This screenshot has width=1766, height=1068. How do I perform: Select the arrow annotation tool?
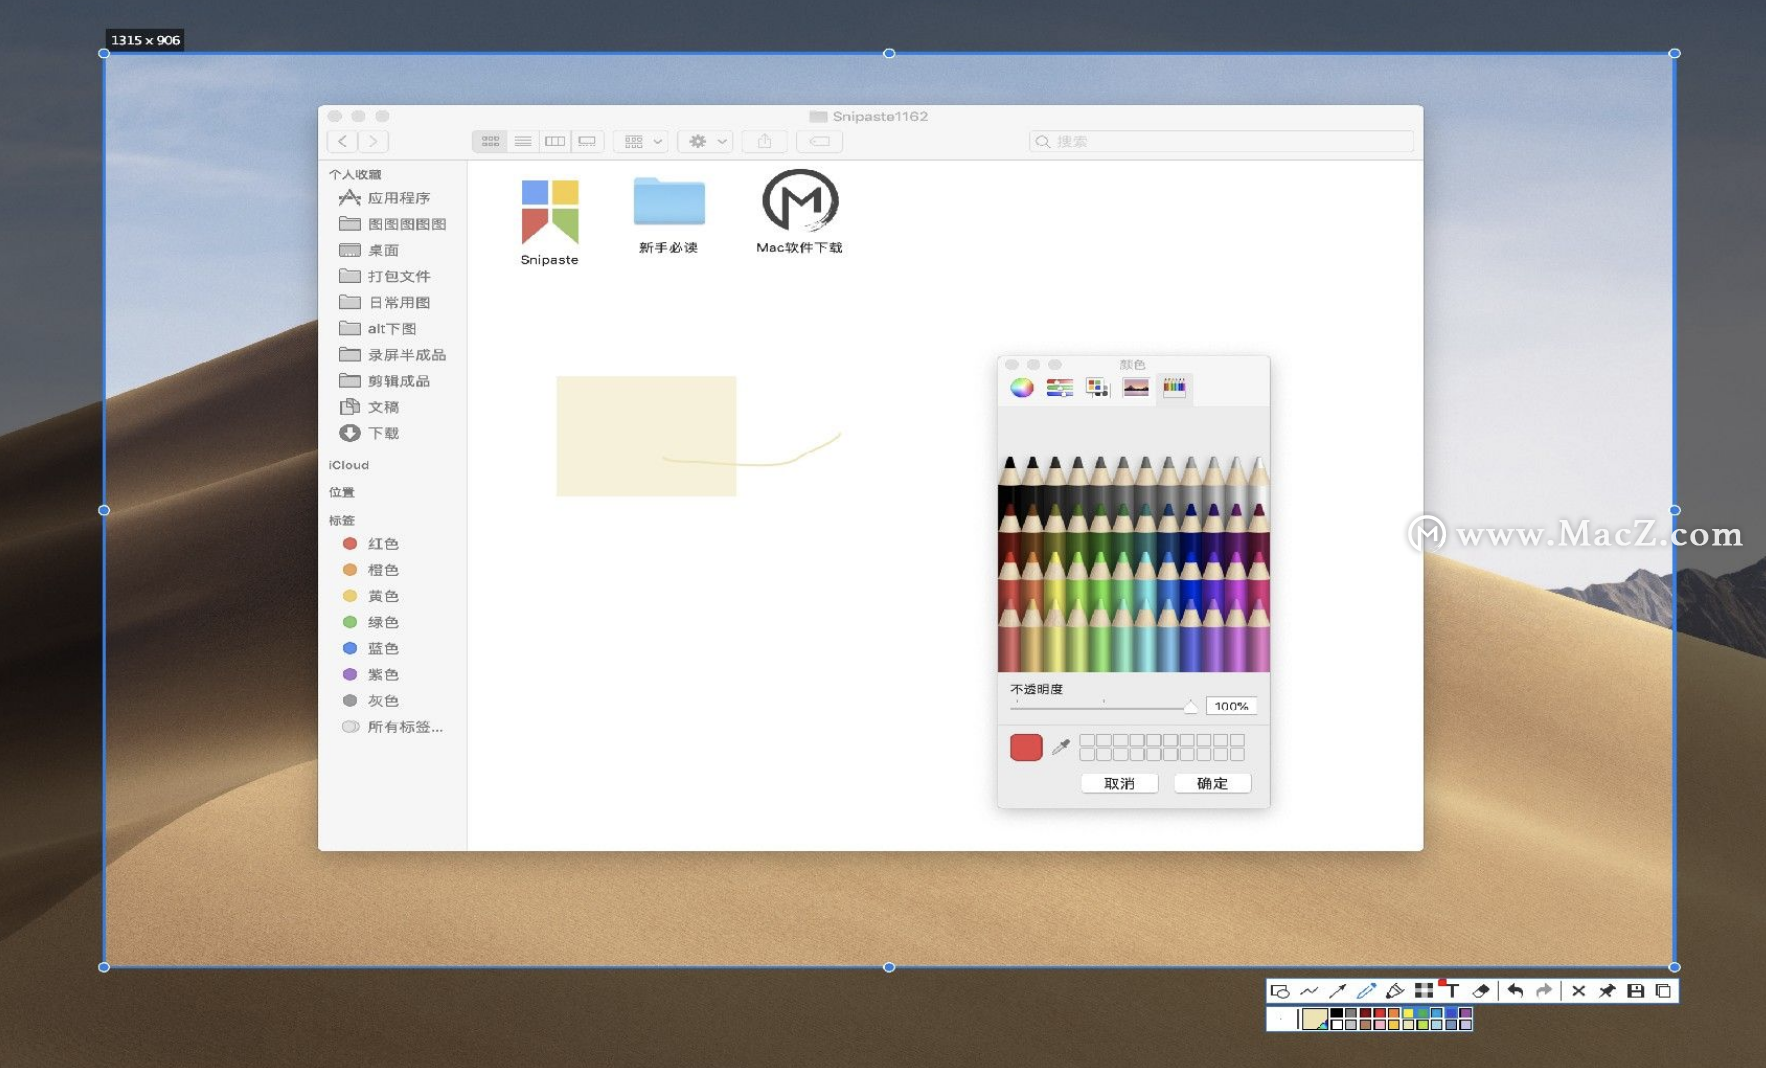(x=1337, y=991)
